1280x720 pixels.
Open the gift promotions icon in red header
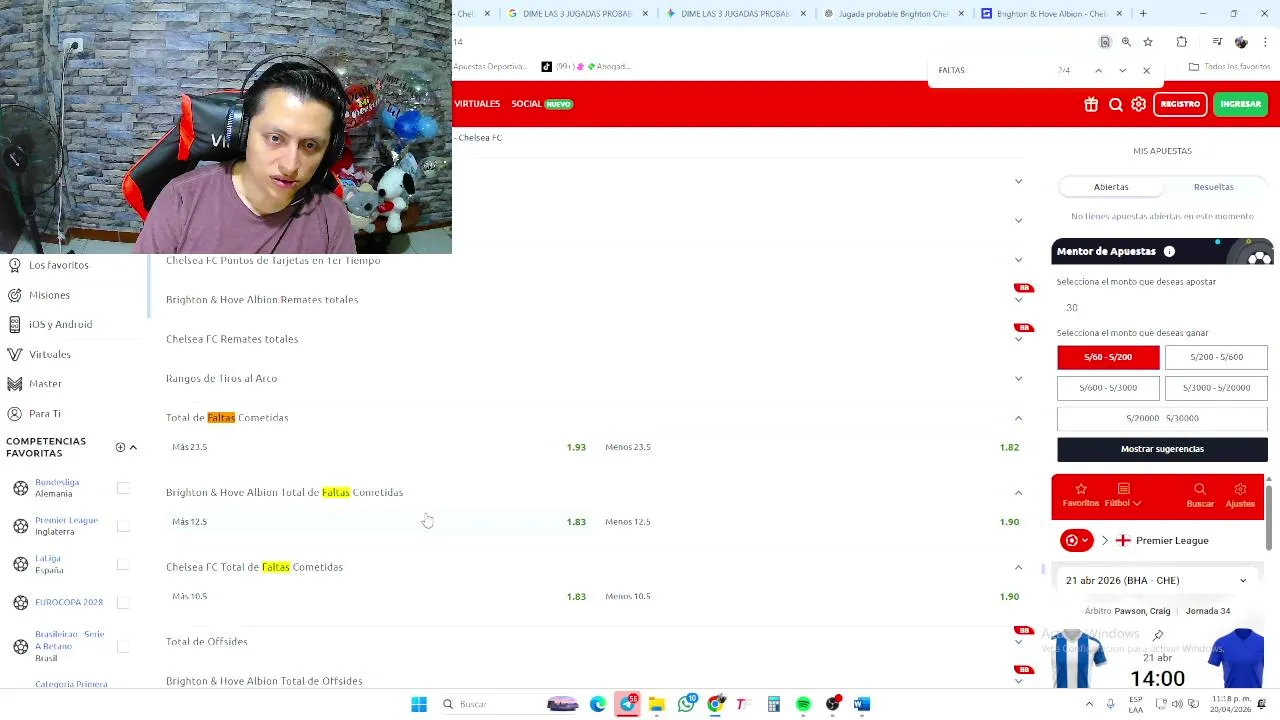click(x=1091, y=104)
